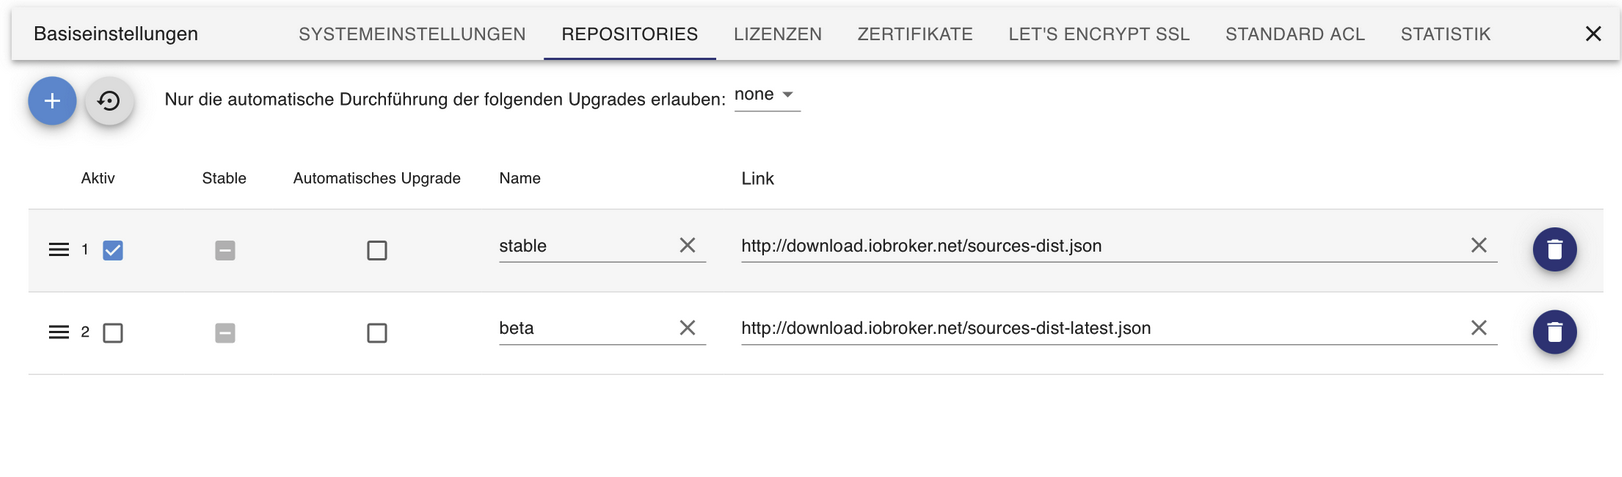Clear the beta name field

click(687, 328)
